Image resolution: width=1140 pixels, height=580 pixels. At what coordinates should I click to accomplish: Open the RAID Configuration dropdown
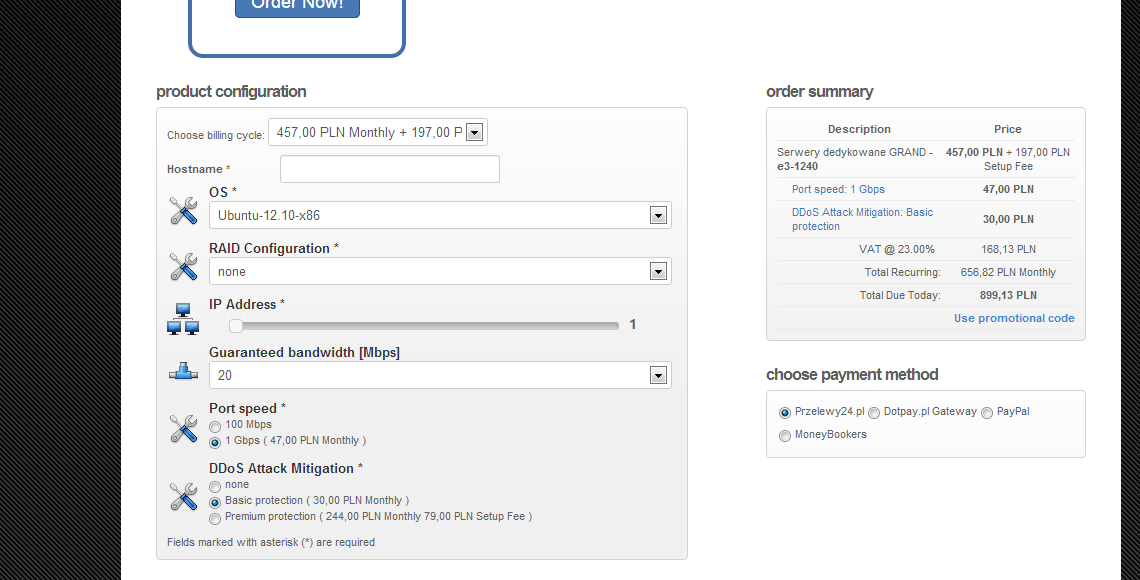(x=440, y=271)
